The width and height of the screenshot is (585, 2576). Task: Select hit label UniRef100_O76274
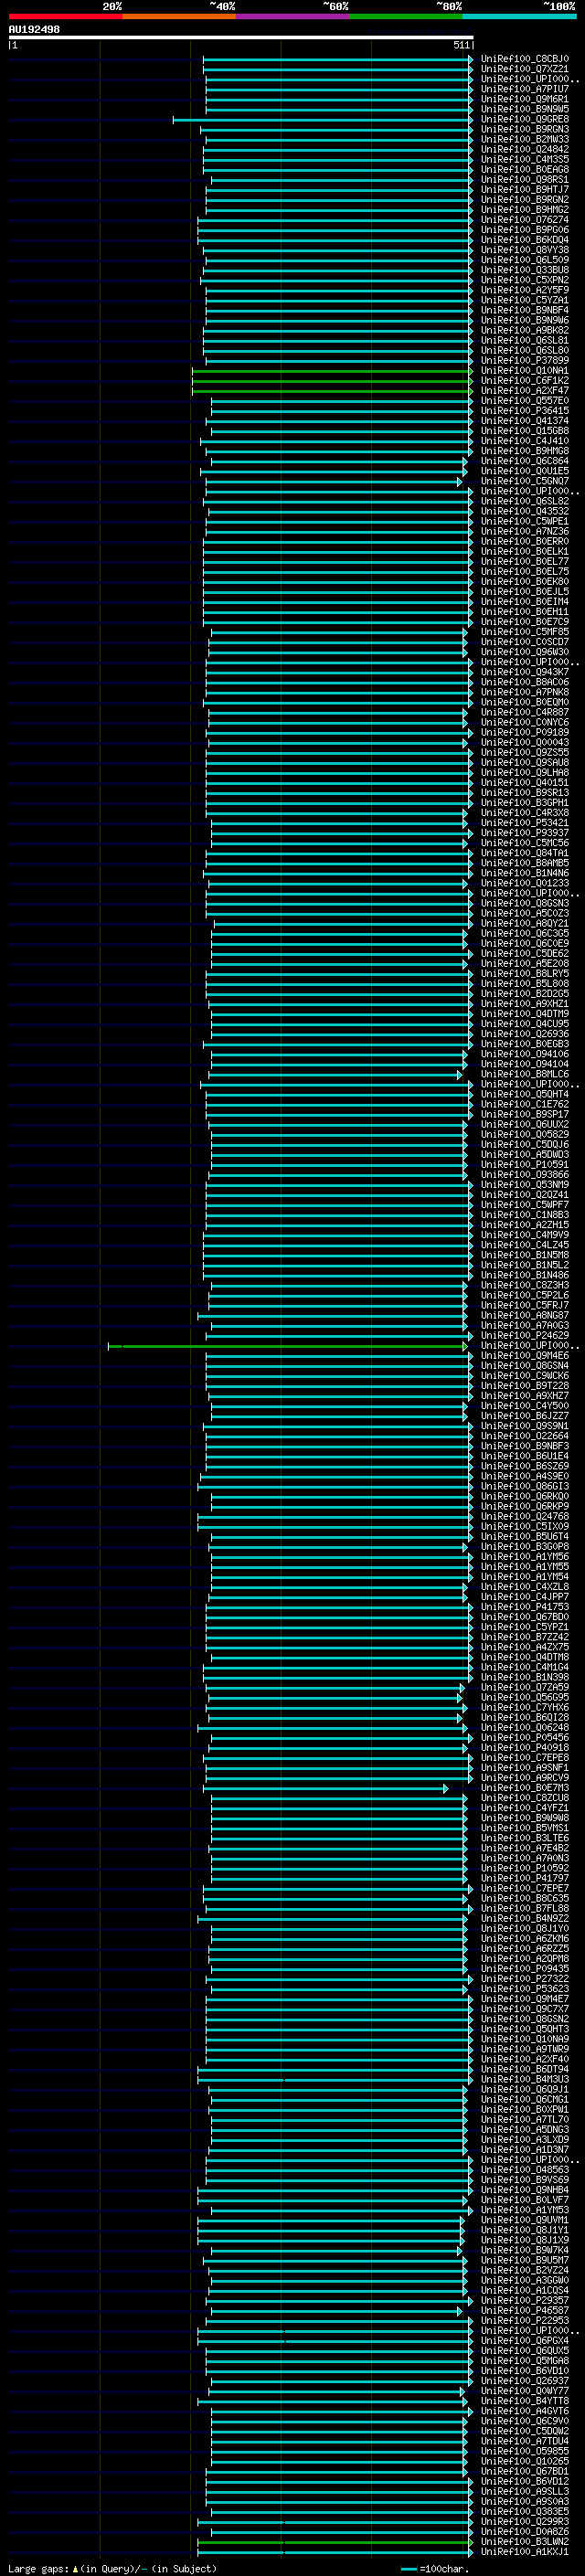tap(524, 220)
